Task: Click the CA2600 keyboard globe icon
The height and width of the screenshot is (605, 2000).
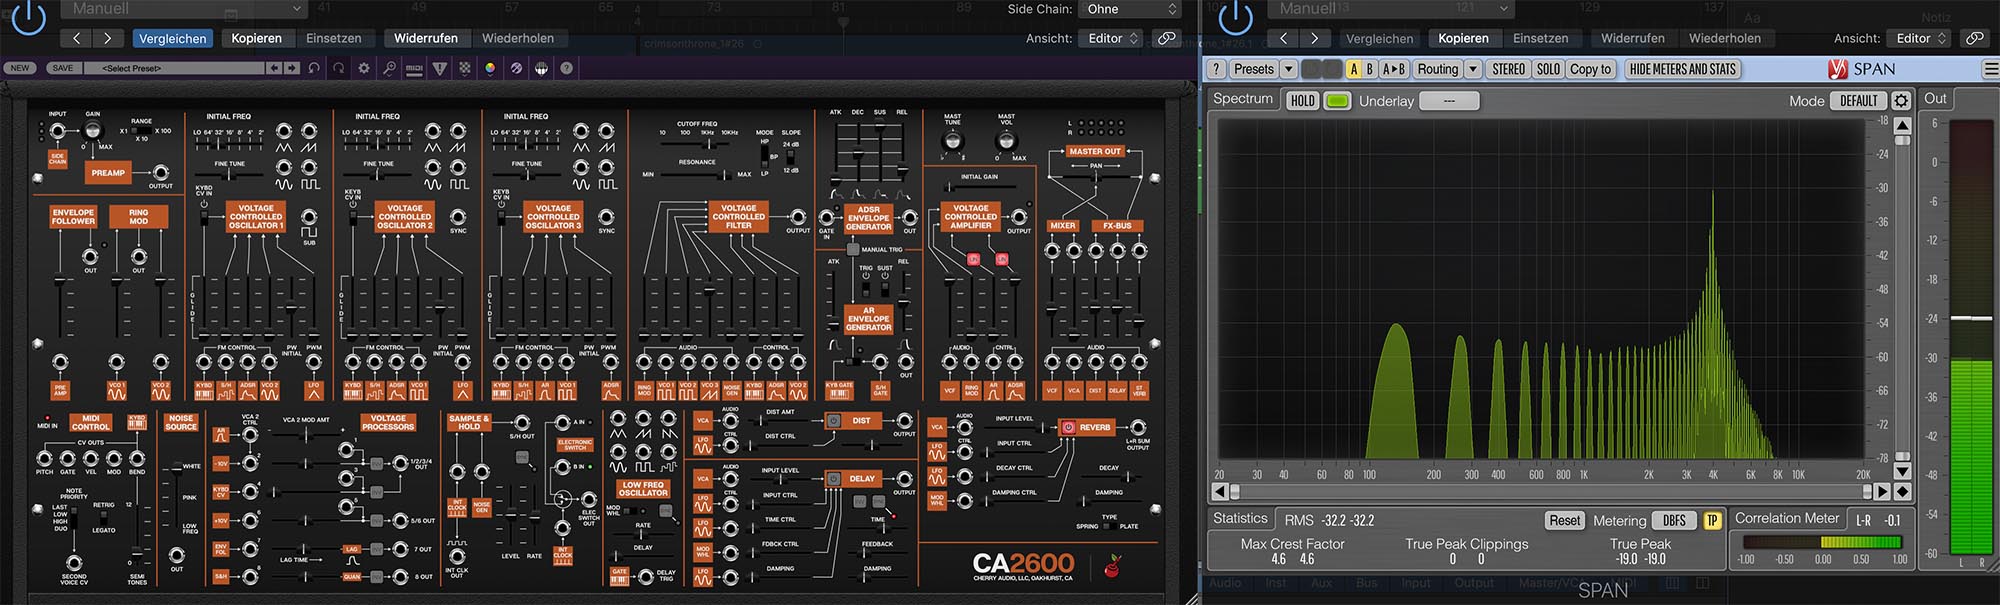Action: coord(541,68)
